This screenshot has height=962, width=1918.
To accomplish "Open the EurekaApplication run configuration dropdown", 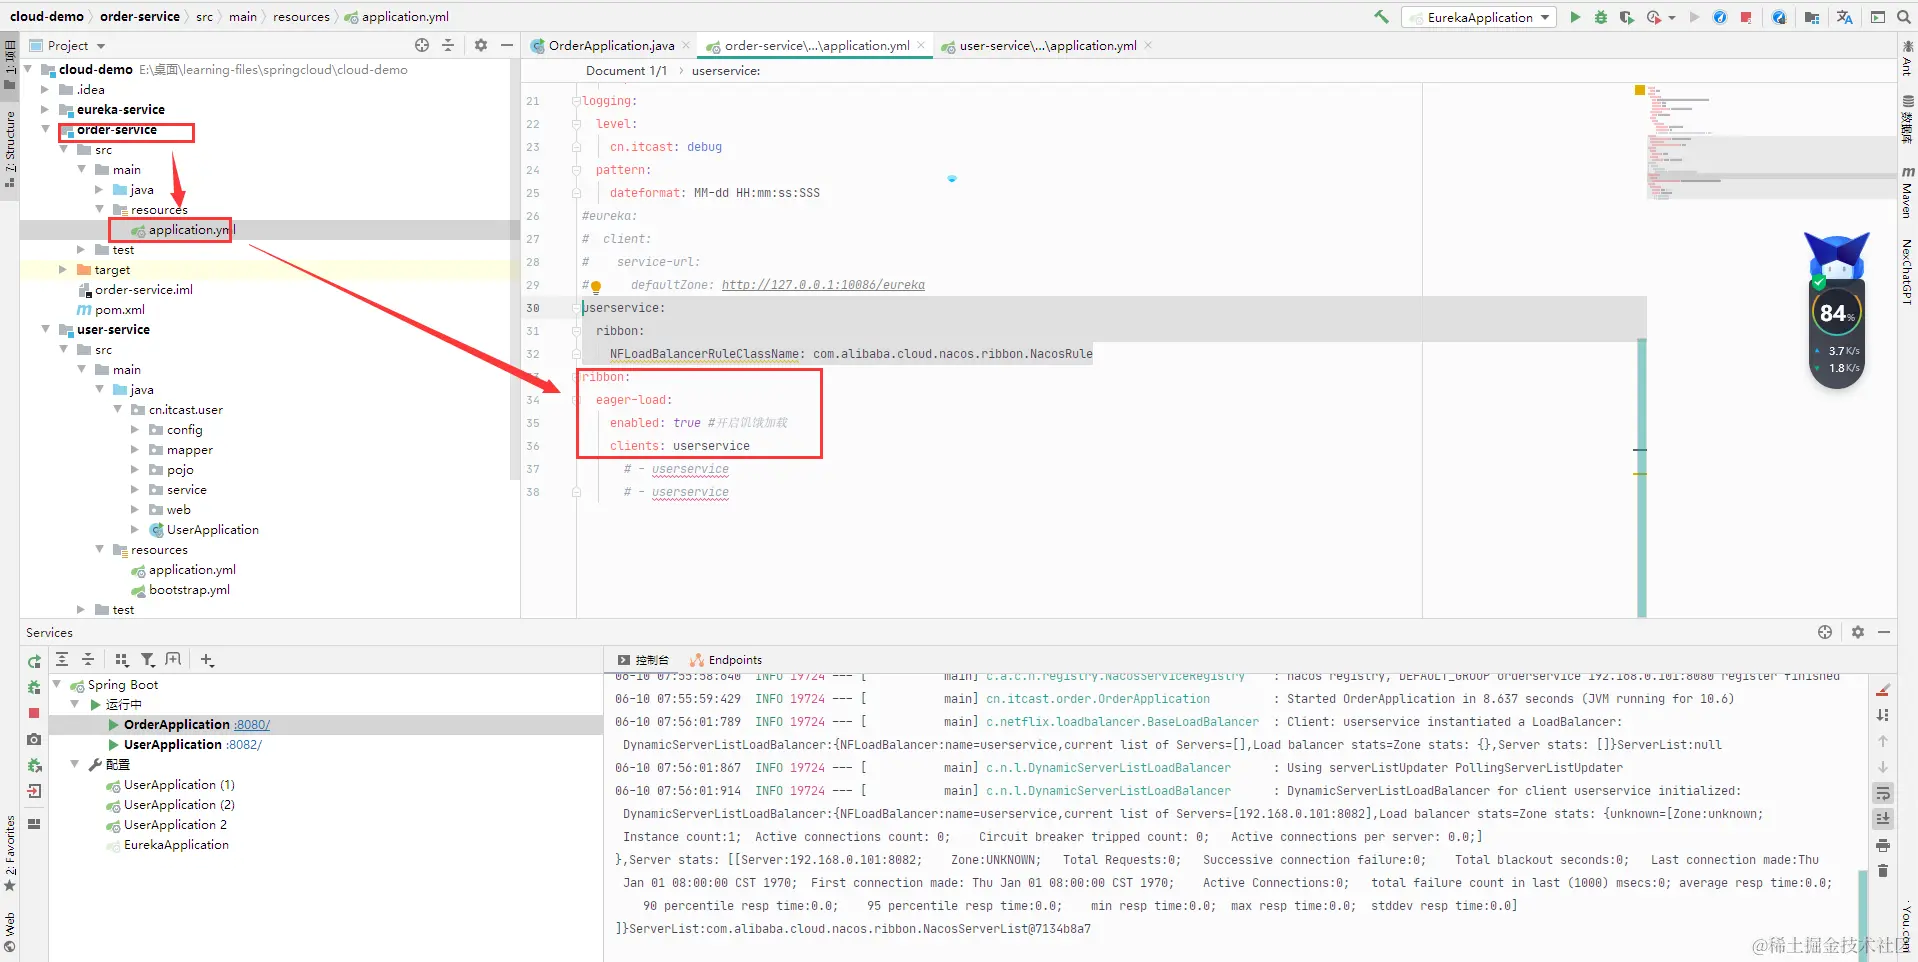I will [x=1479, y=17].
